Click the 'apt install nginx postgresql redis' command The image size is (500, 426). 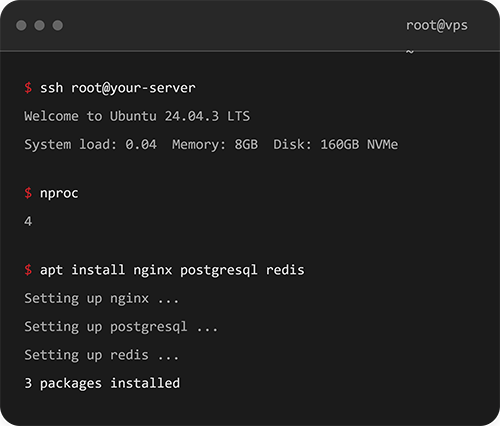(x=172, y=270)
